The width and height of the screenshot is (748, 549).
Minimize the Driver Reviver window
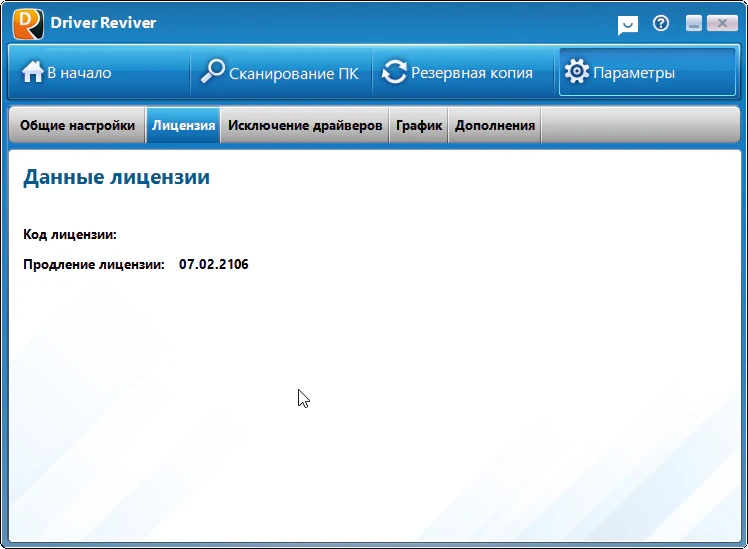coord(694,23)
